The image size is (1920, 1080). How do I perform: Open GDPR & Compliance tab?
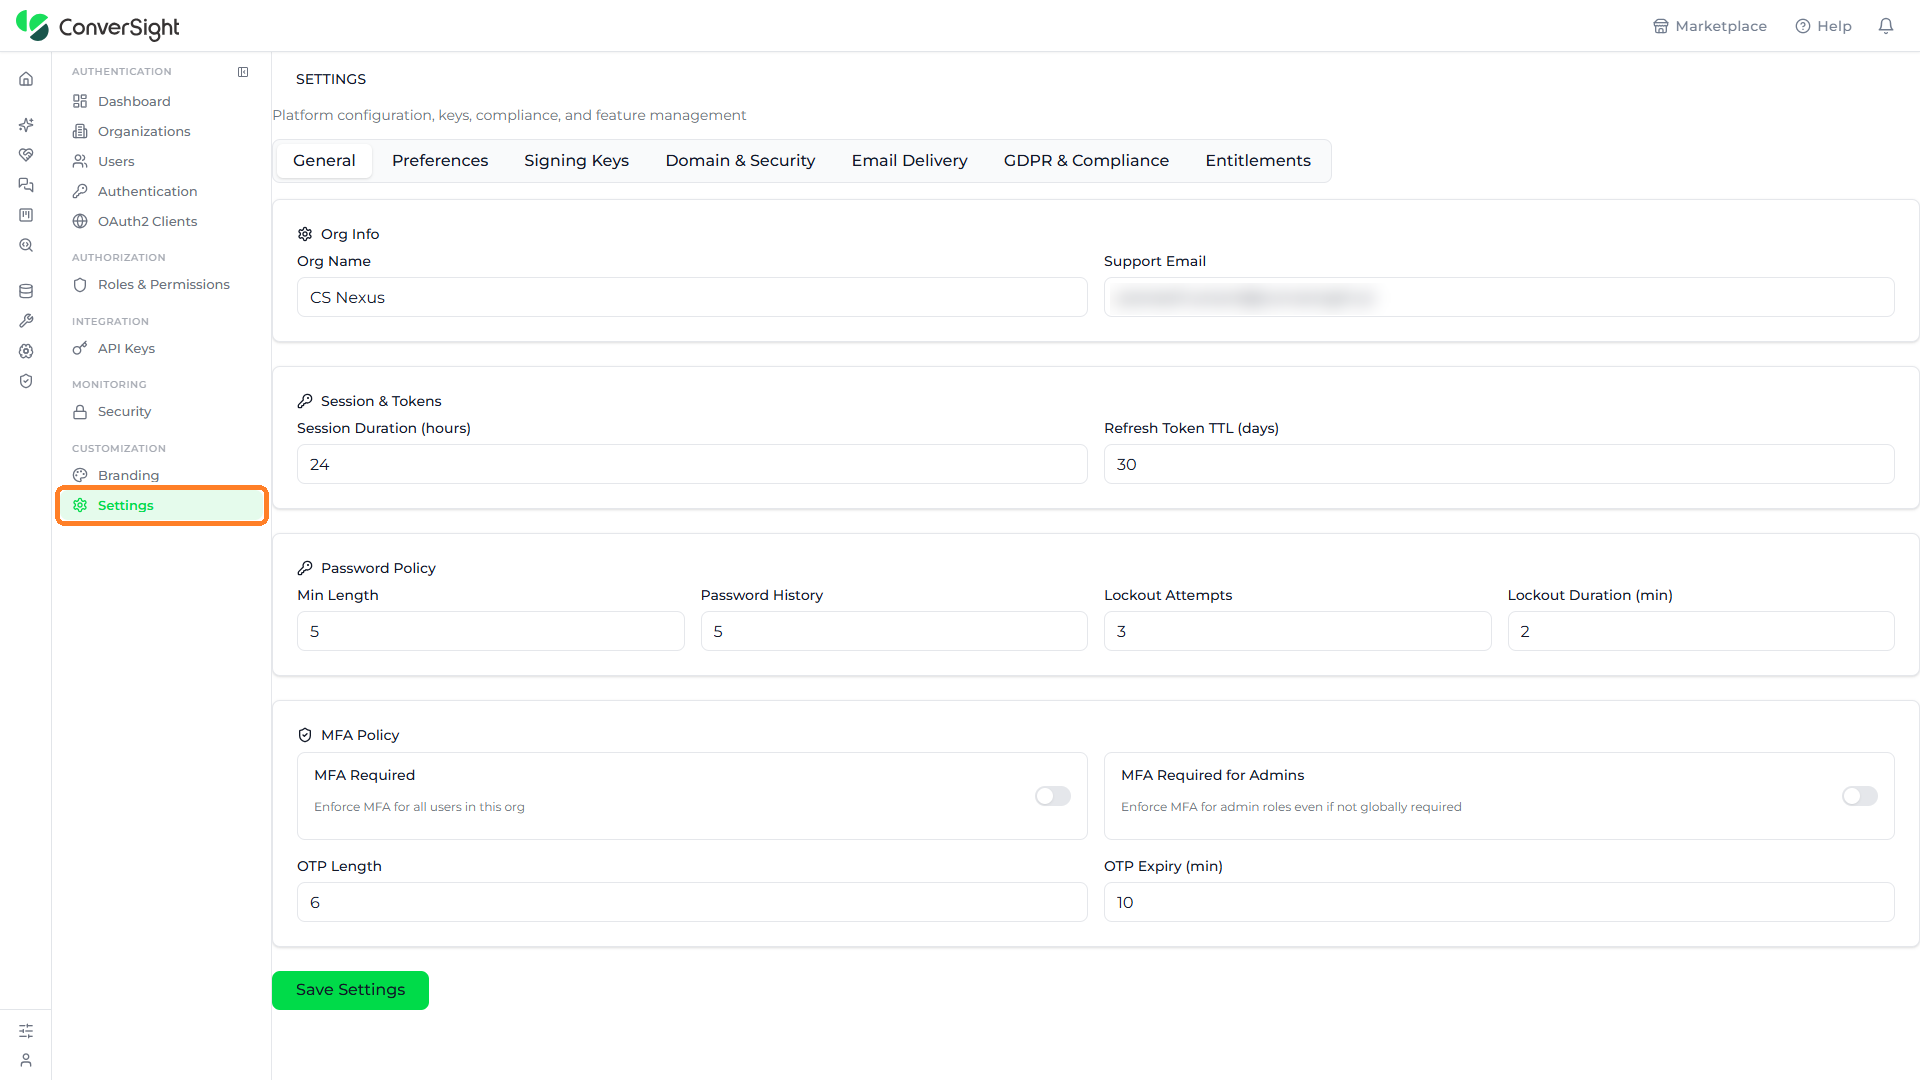[x=1087, y=161]
